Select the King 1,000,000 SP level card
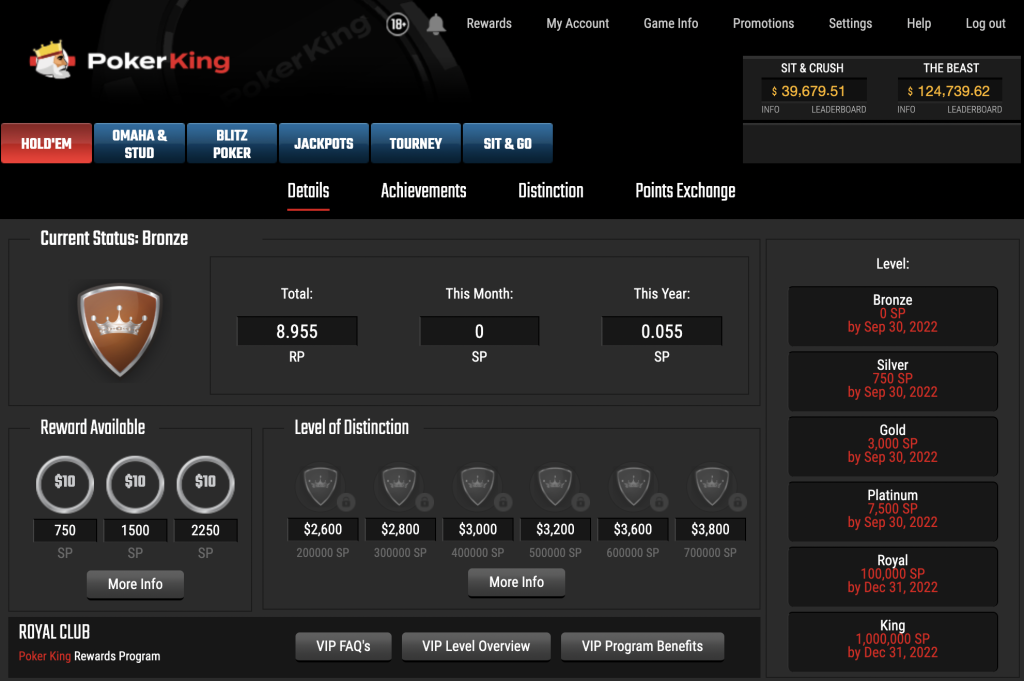Screen dimensions: 1024x681 point(893,642)
